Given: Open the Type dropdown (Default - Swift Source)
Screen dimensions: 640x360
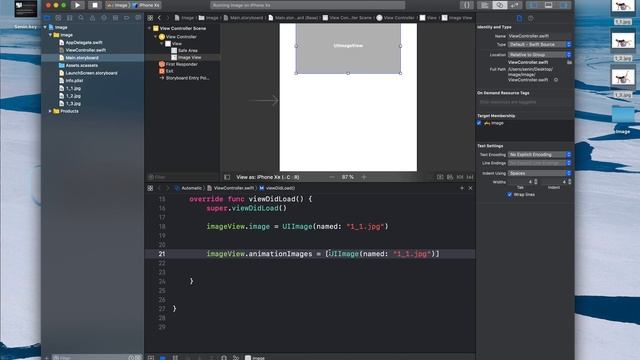Looking at the screenshot, I should pyautogui.click(x=539, y=44).
